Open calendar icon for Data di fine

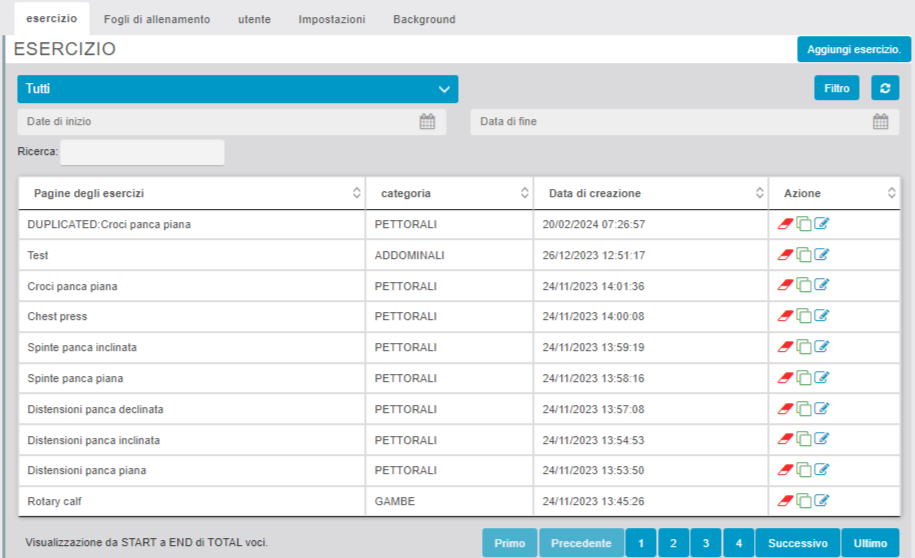[880, 122]
